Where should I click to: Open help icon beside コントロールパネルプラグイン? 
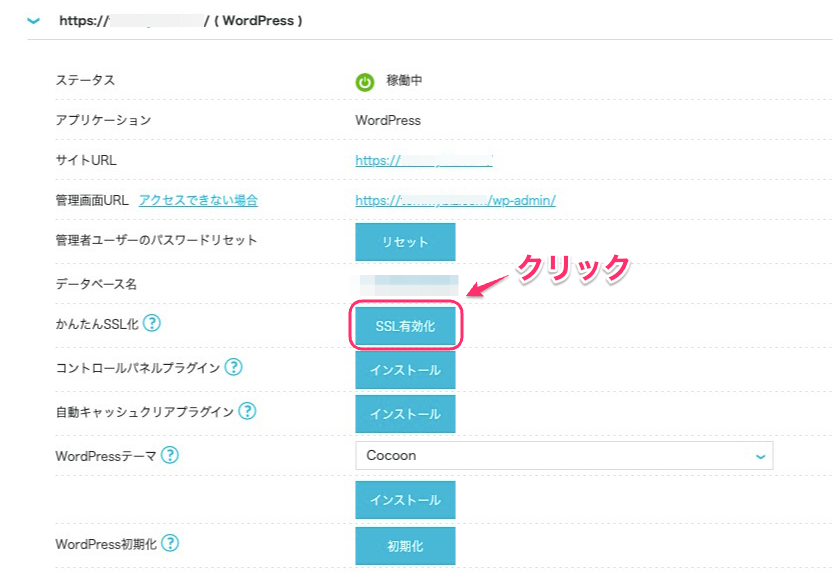(233, 367)
